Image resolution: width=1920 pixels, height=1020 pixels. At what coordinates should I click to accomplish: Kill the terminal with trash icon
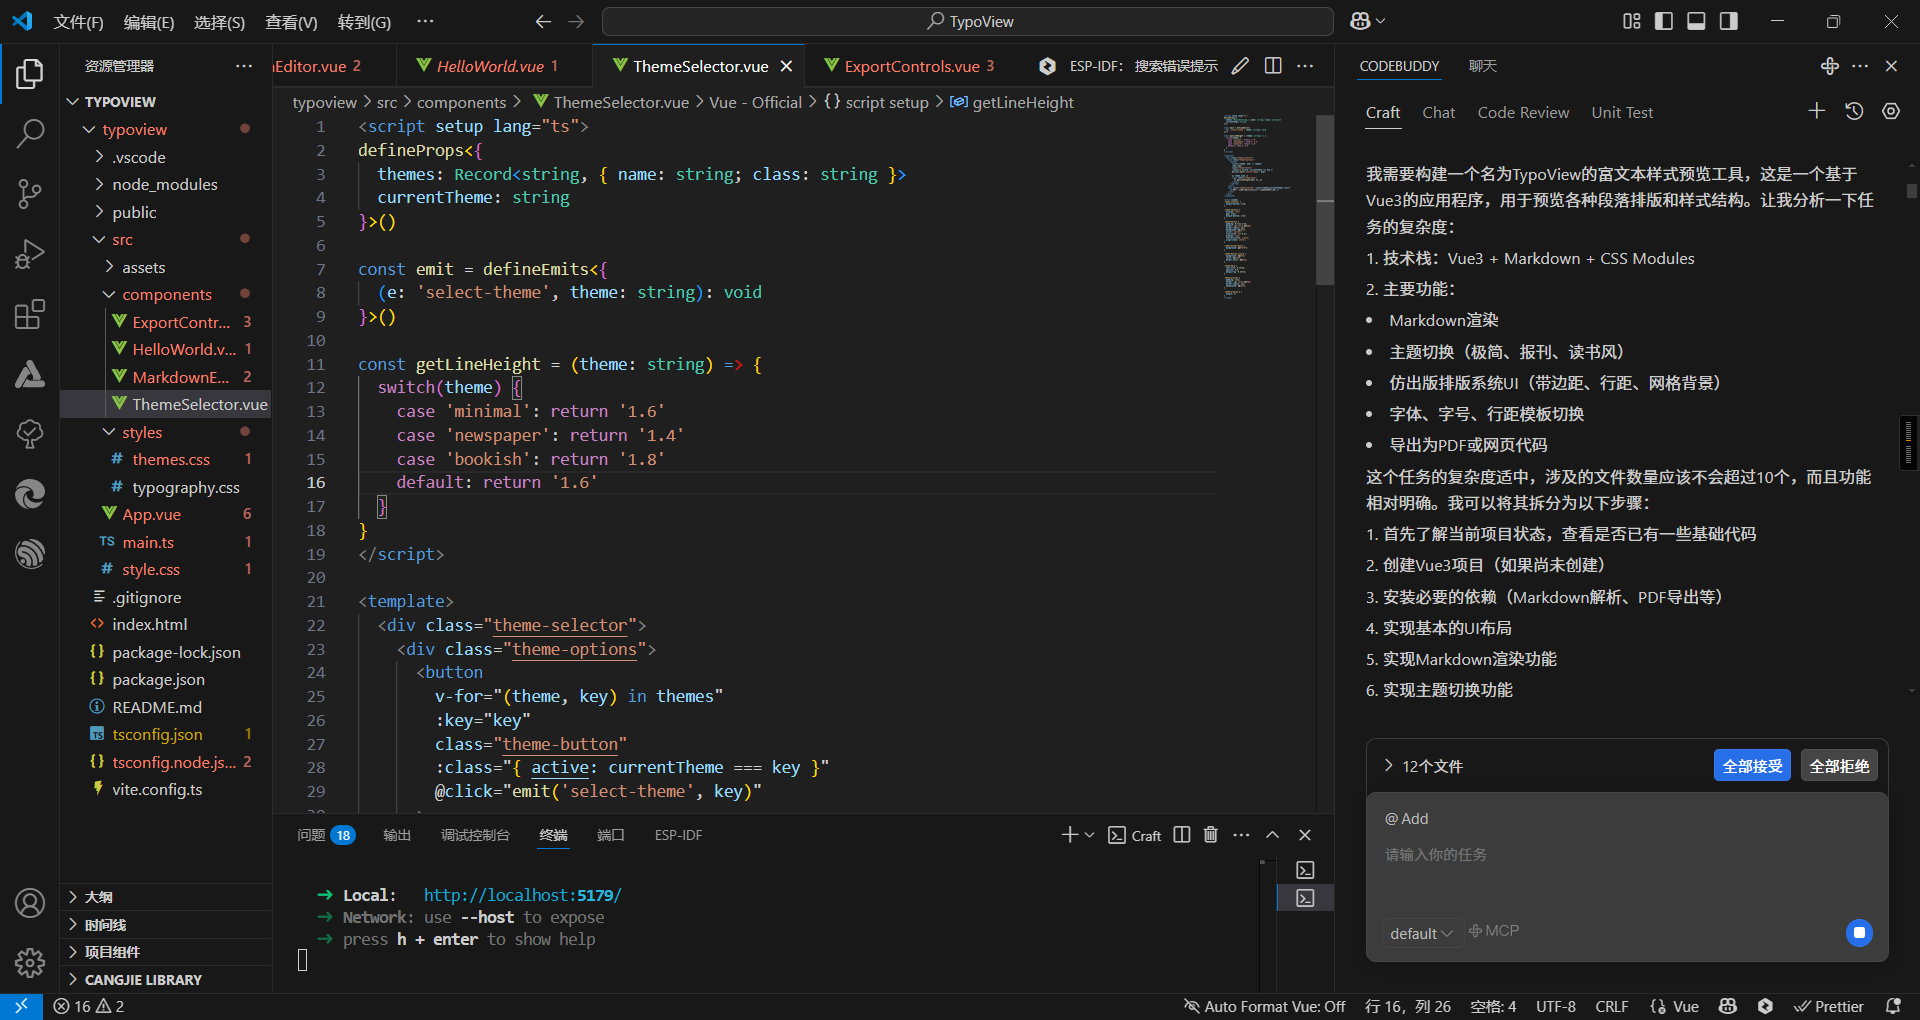(x=1211, y=835)
